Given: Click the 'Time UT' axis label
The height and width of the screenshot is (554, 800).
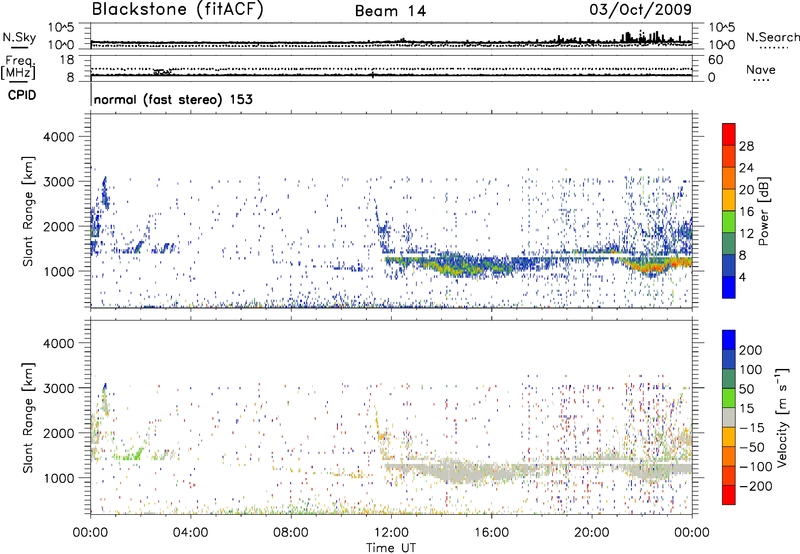Looking at the screenshot, I should tap(391, 548).
